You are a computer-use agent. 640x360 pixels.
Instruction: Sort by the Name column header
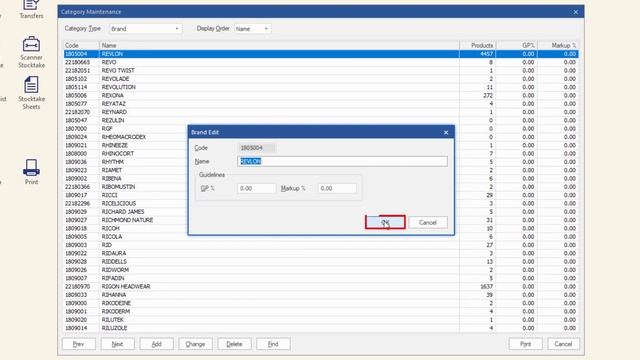click(x=279, y=45)
